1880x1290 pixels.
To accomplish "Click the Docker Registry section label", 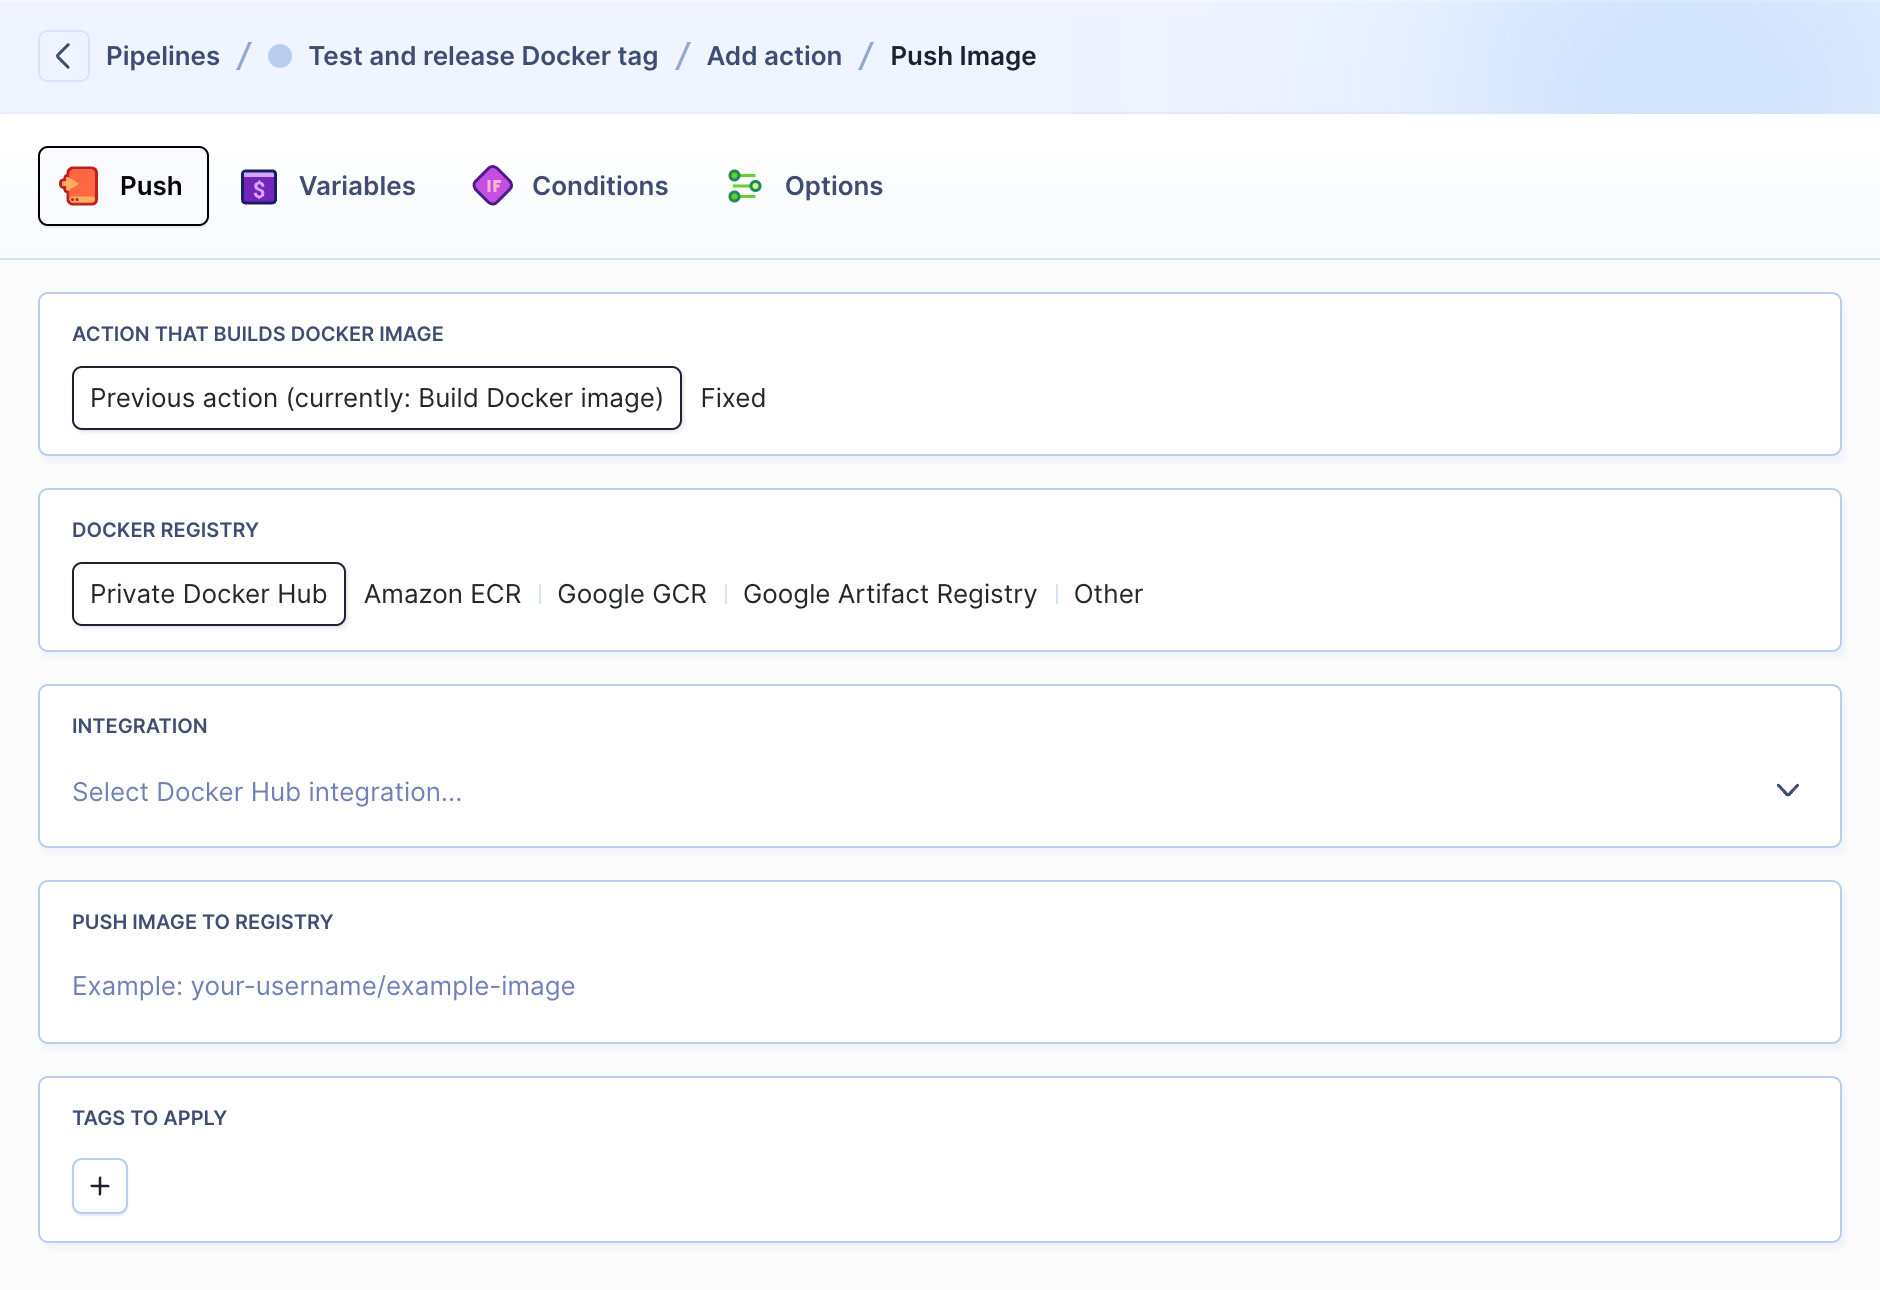I will 165,530.
